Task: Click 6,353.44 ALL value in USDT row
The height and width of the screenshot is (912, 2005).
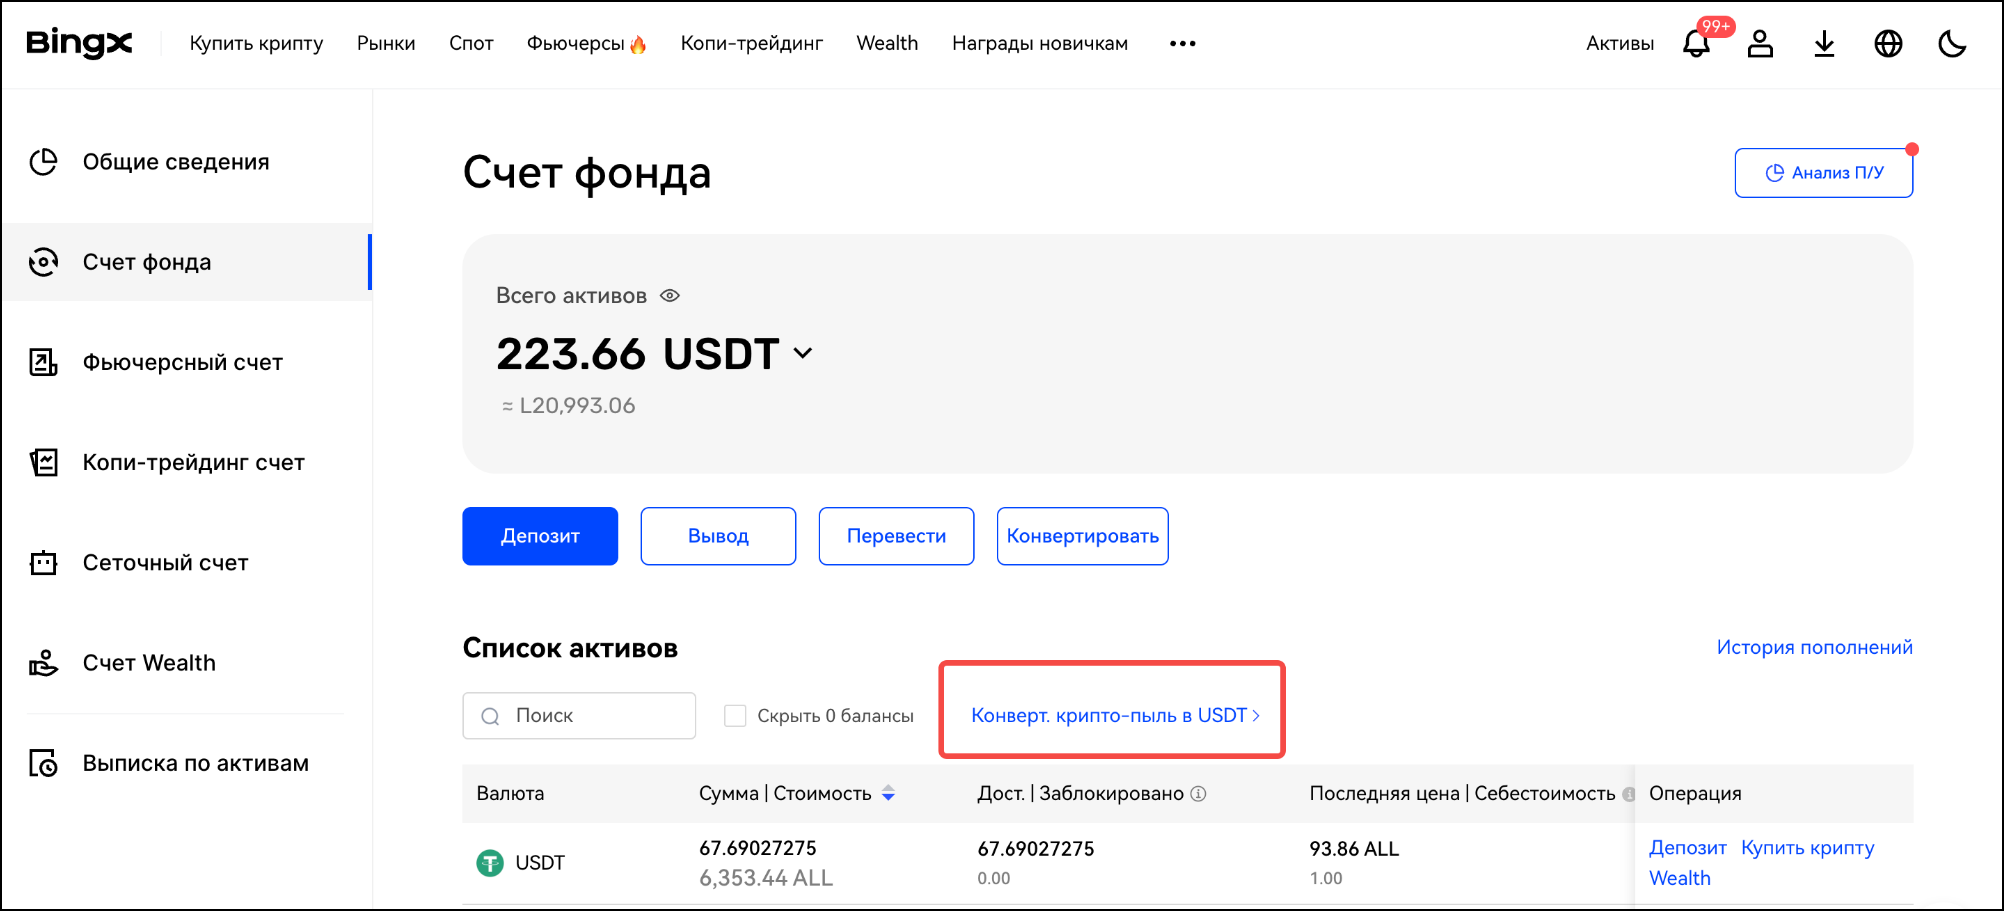Action: [x=766, y=878]
